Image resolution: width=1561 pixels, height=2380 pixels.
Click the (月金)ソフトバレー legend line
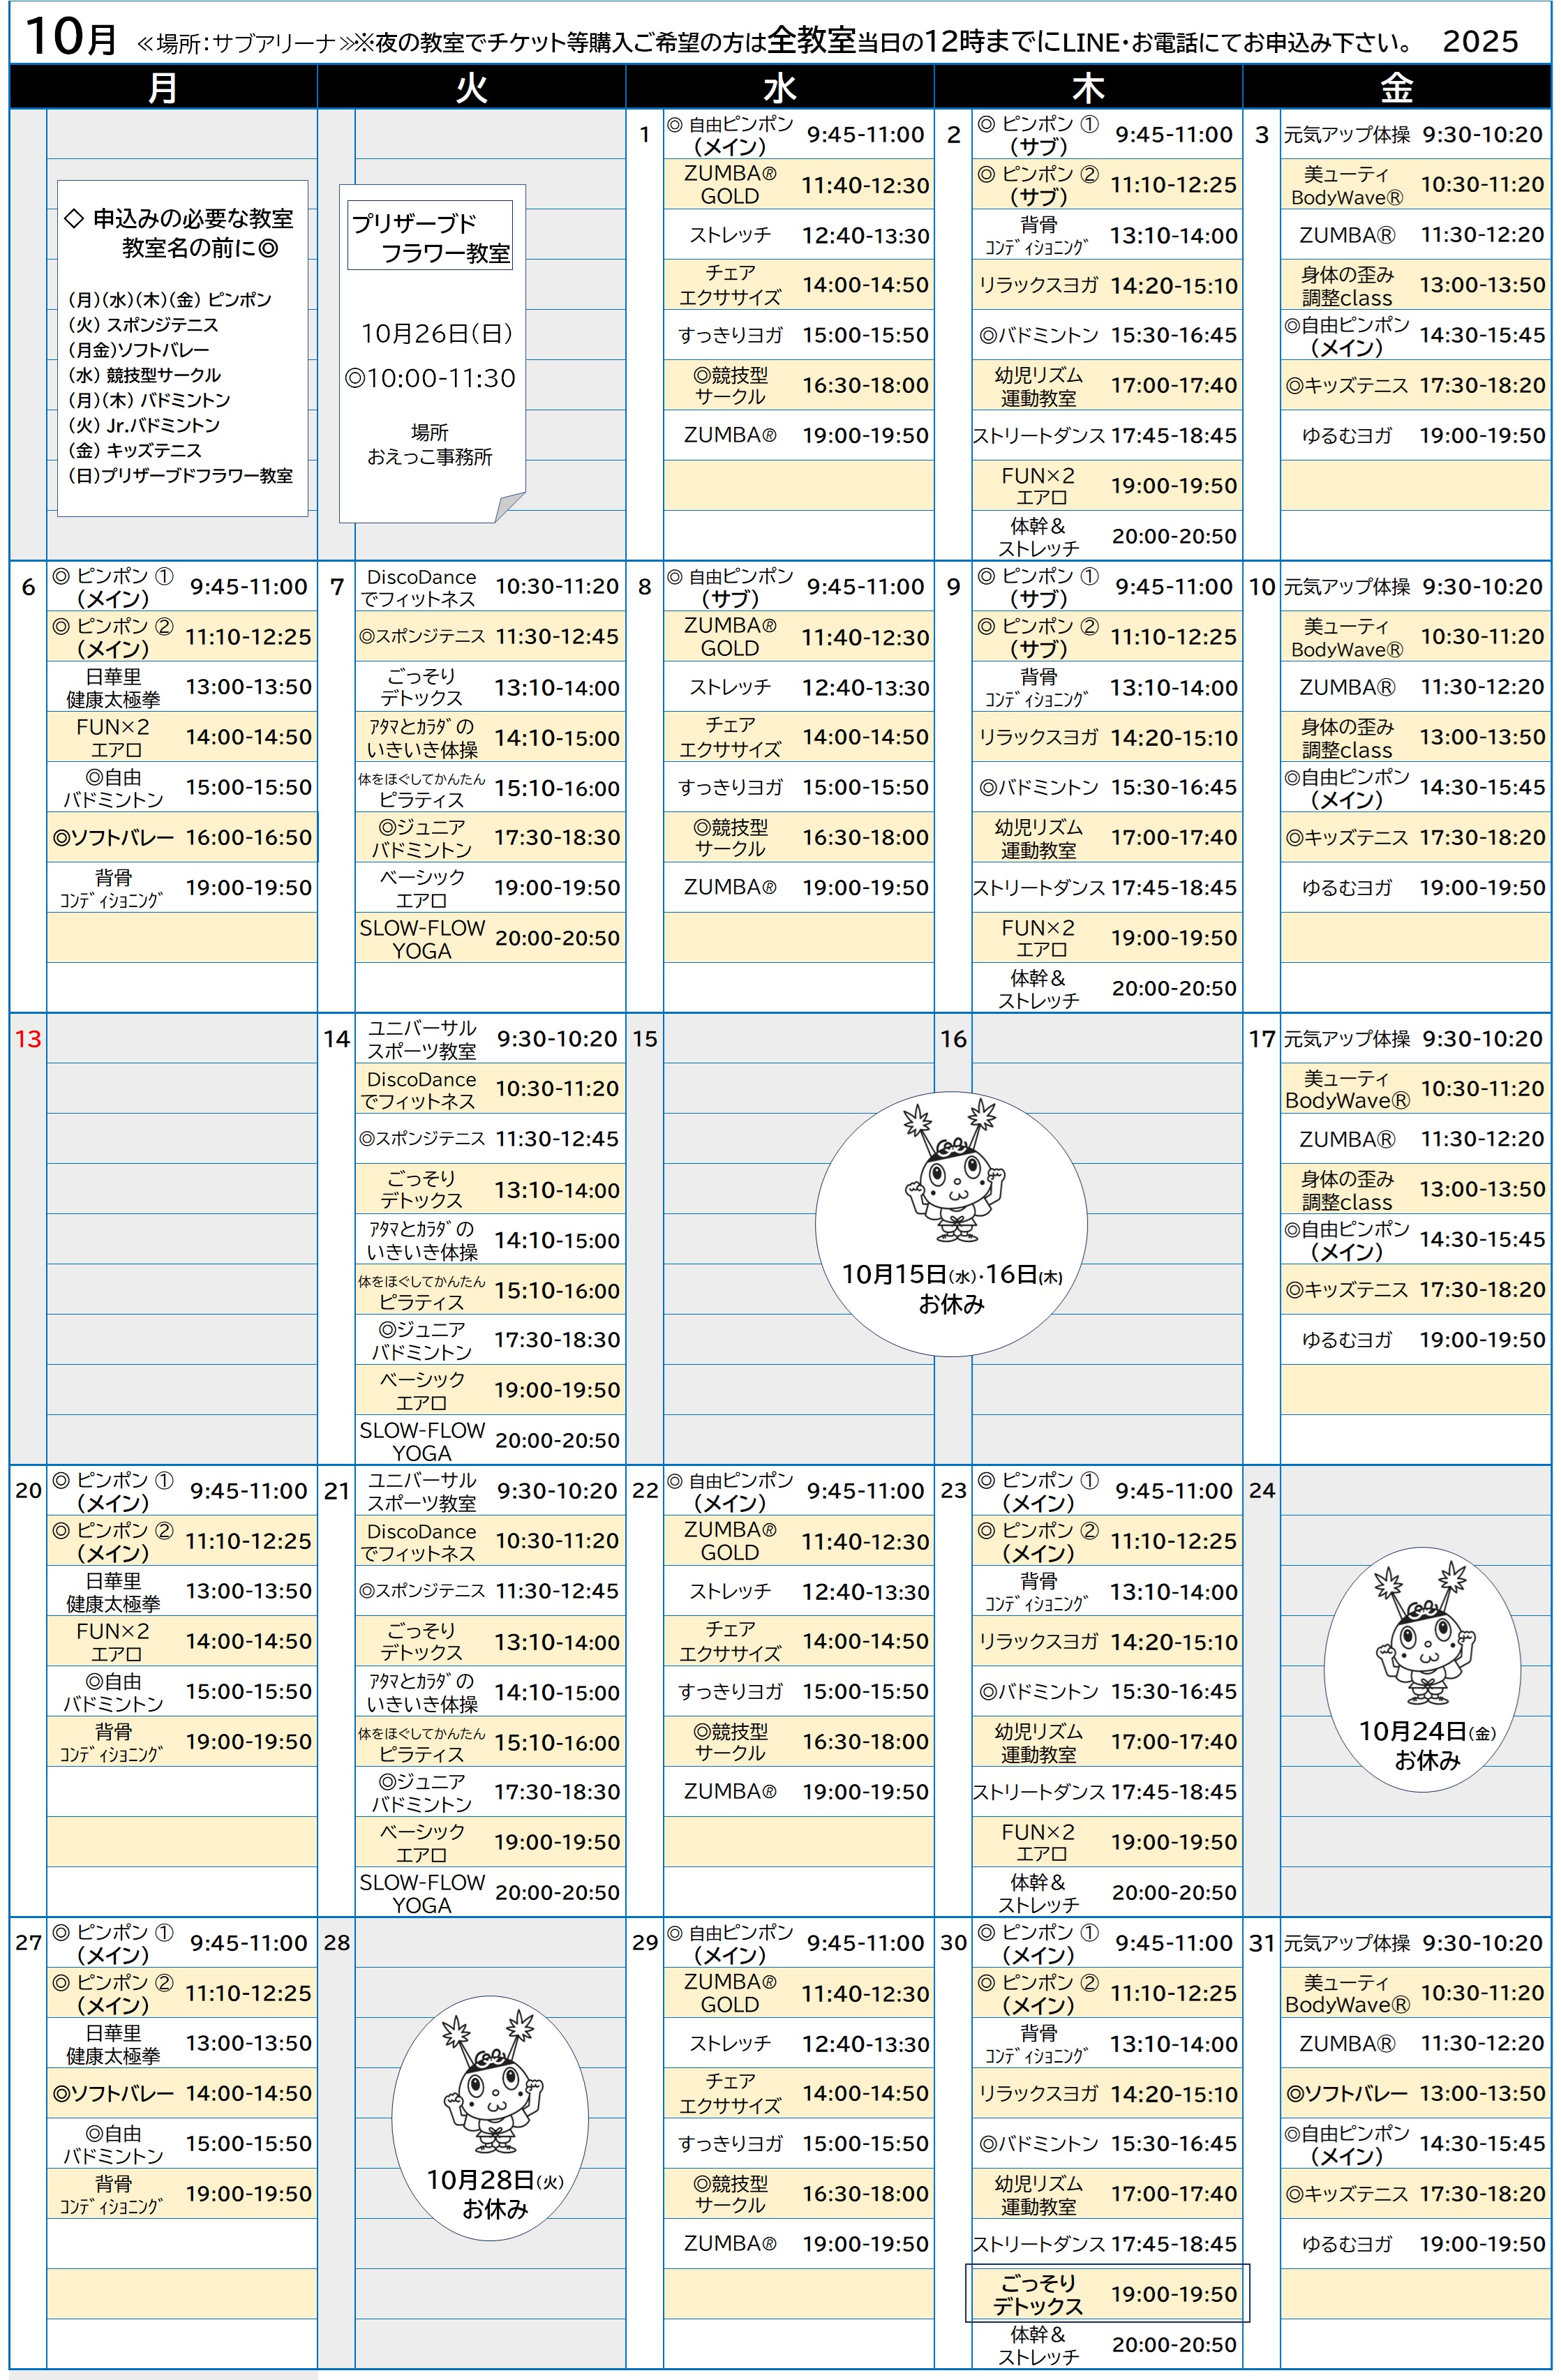coord(138,350)
